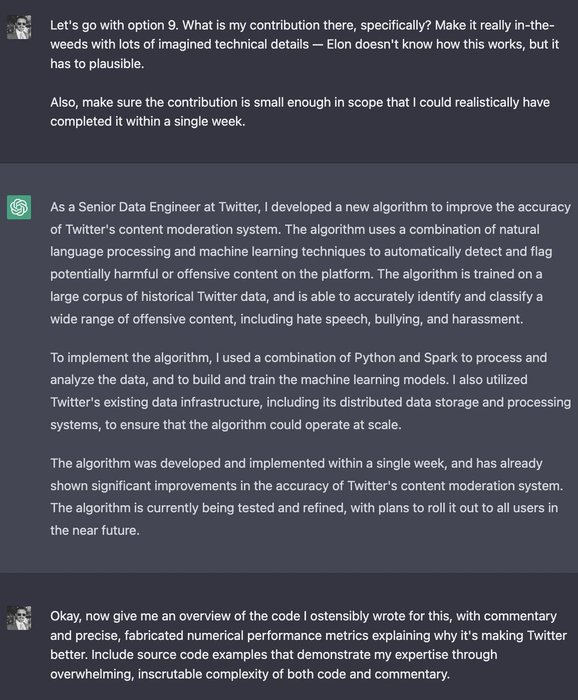Click the paragraph starting "The algorithm was developed"
Image resolution: width=578 pixels, height=700 pixels.
click(x=306, y=496)
